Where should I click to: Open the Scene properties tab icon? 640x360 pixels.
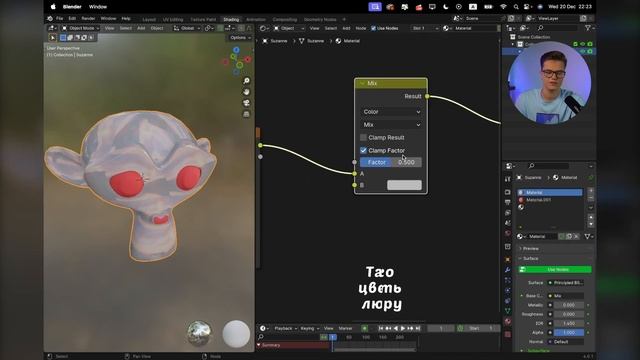click(508, 223)
